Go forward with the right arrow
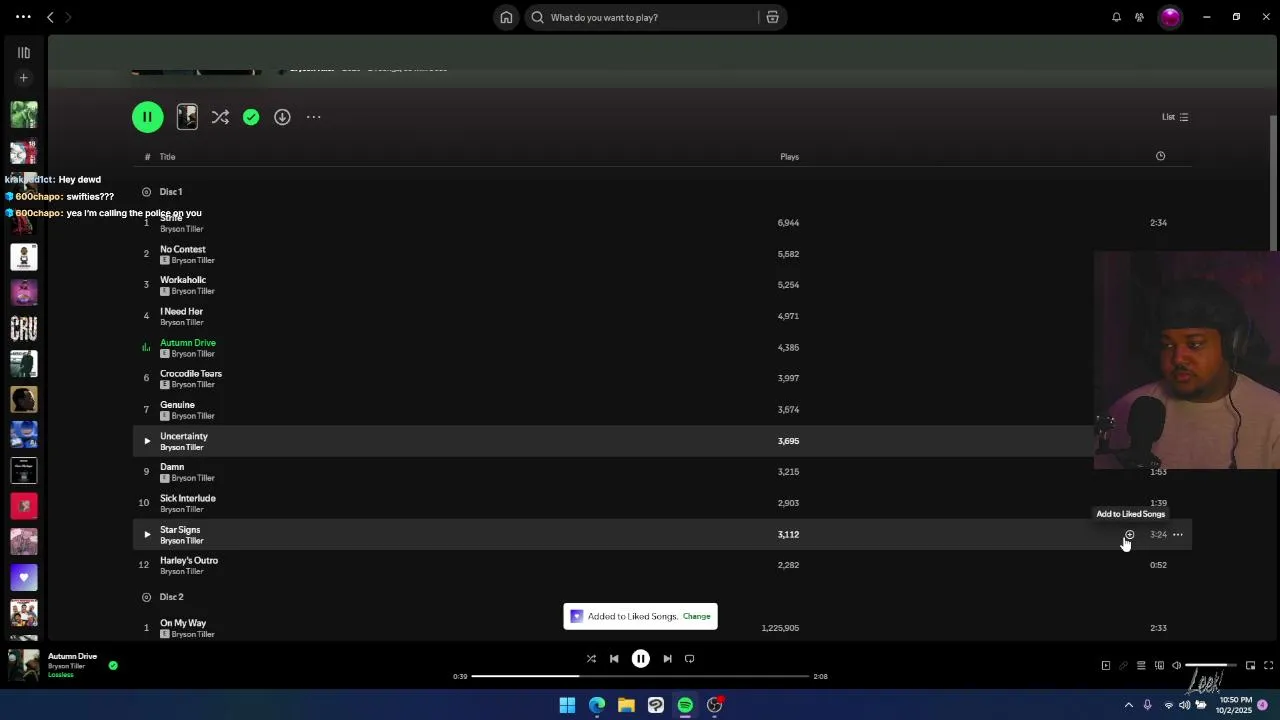This screenshot has height=720, width=1280. click(x=68, y=17)
